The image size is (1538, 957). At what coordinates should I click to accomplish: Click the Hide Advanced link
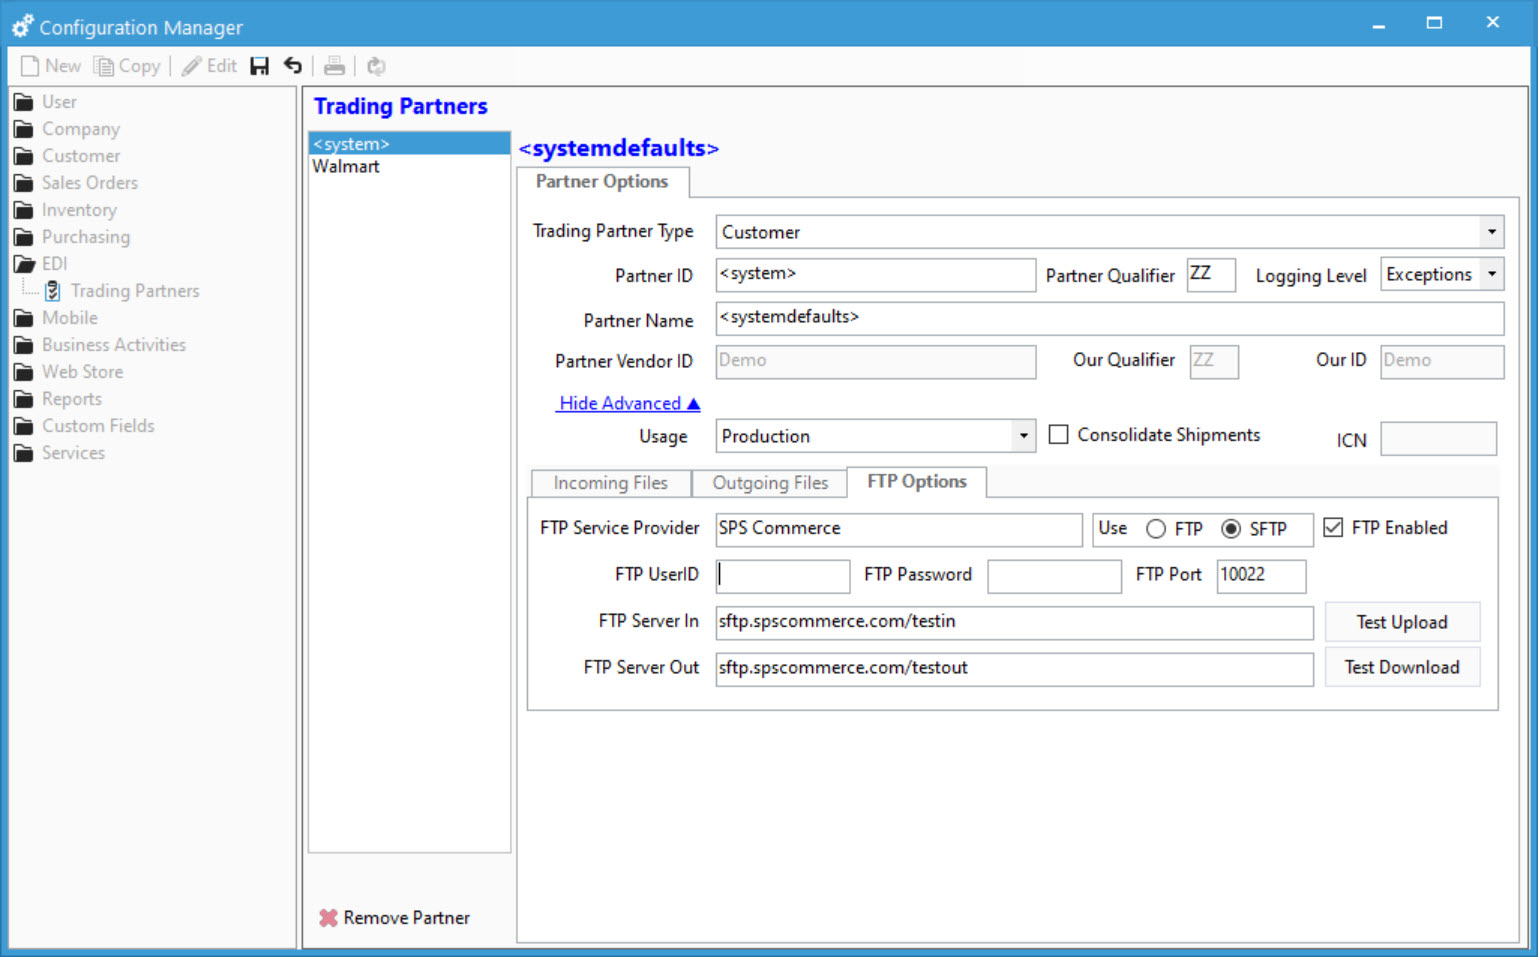pyautogui.click(x=628, y=403)
